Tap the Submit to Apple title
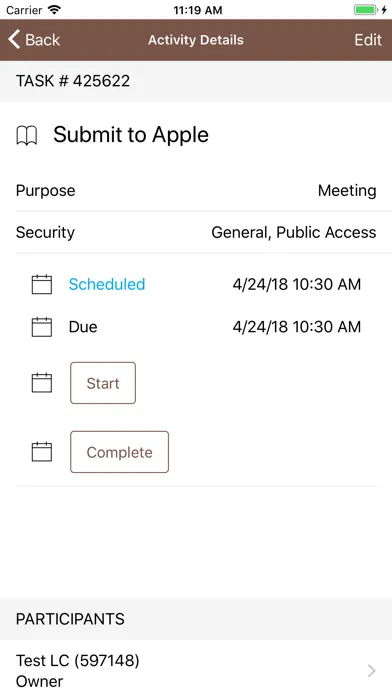 point(131,134)
